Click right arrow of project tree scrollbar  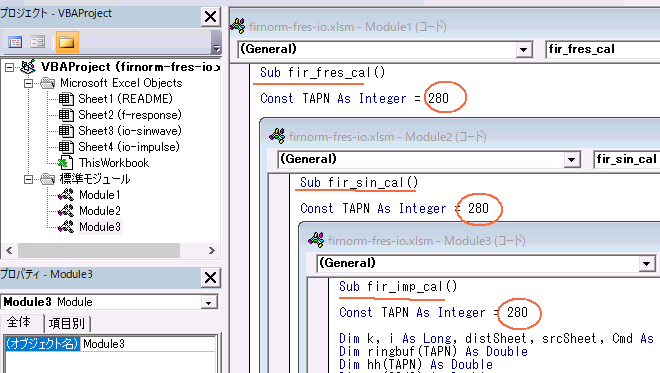pos(212,250)
